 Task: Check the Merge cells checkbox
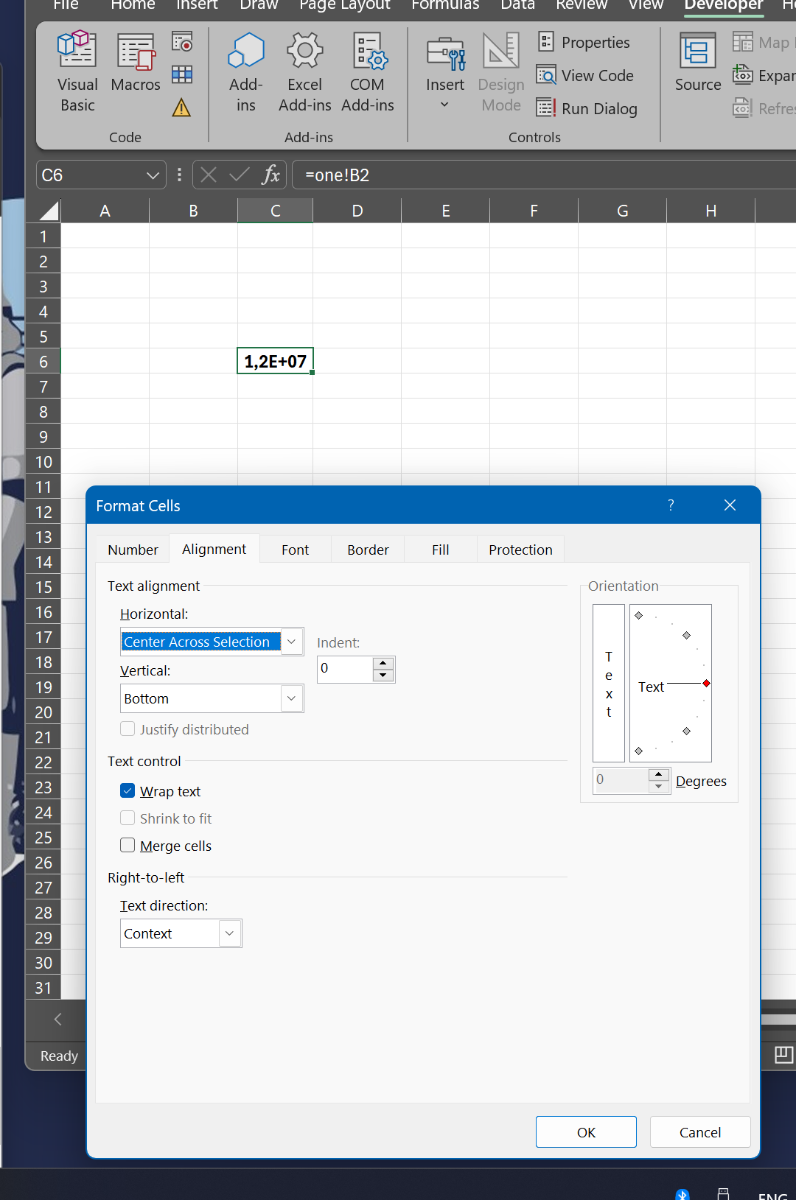(x=128, y=845)
